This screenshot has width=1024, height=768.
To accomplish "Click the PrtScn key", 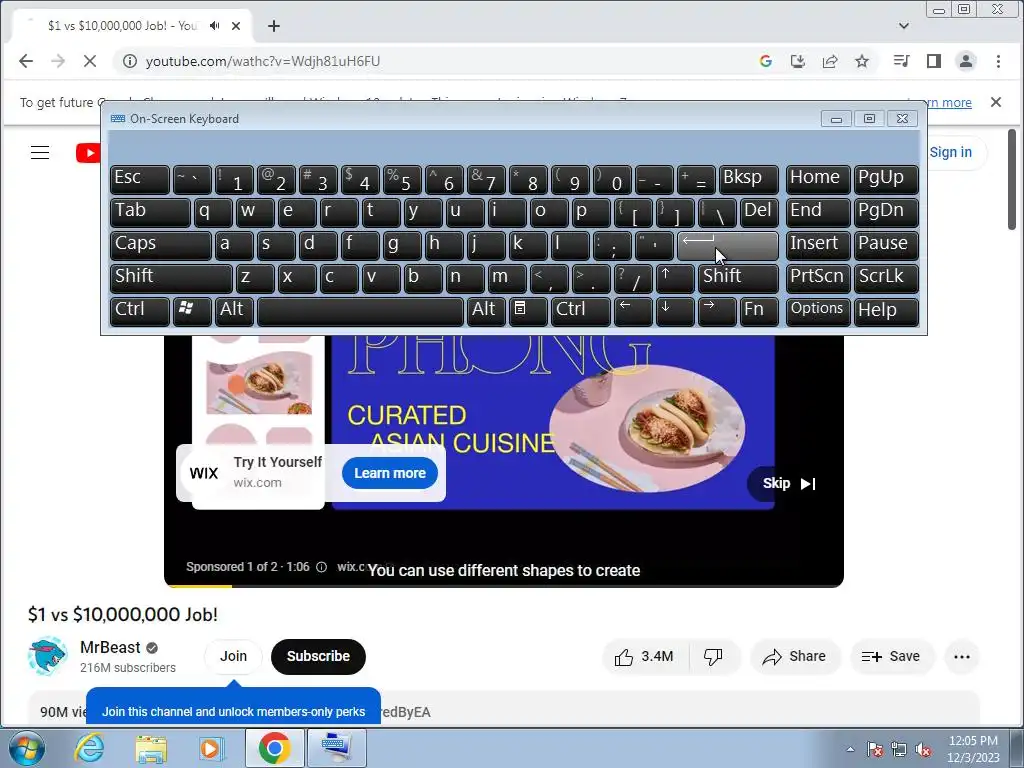I will [818, 278].
